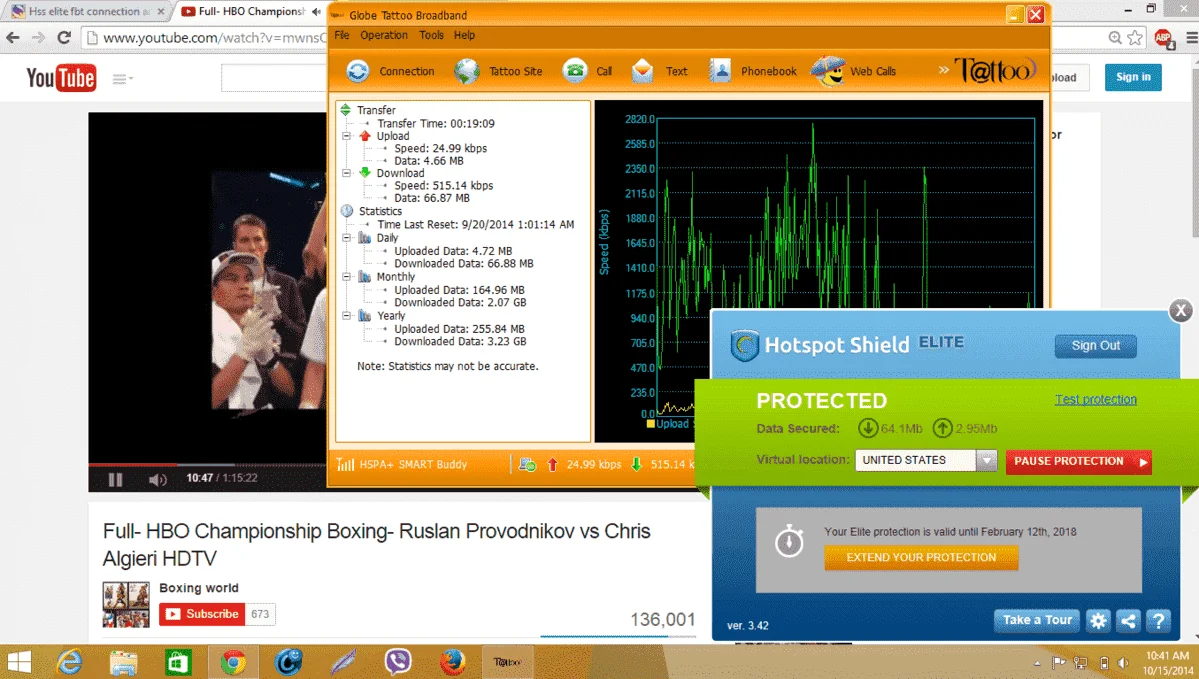
Task: Select 'Downloaded Data: 2.07 GB' row
Action: click(460, 302)
